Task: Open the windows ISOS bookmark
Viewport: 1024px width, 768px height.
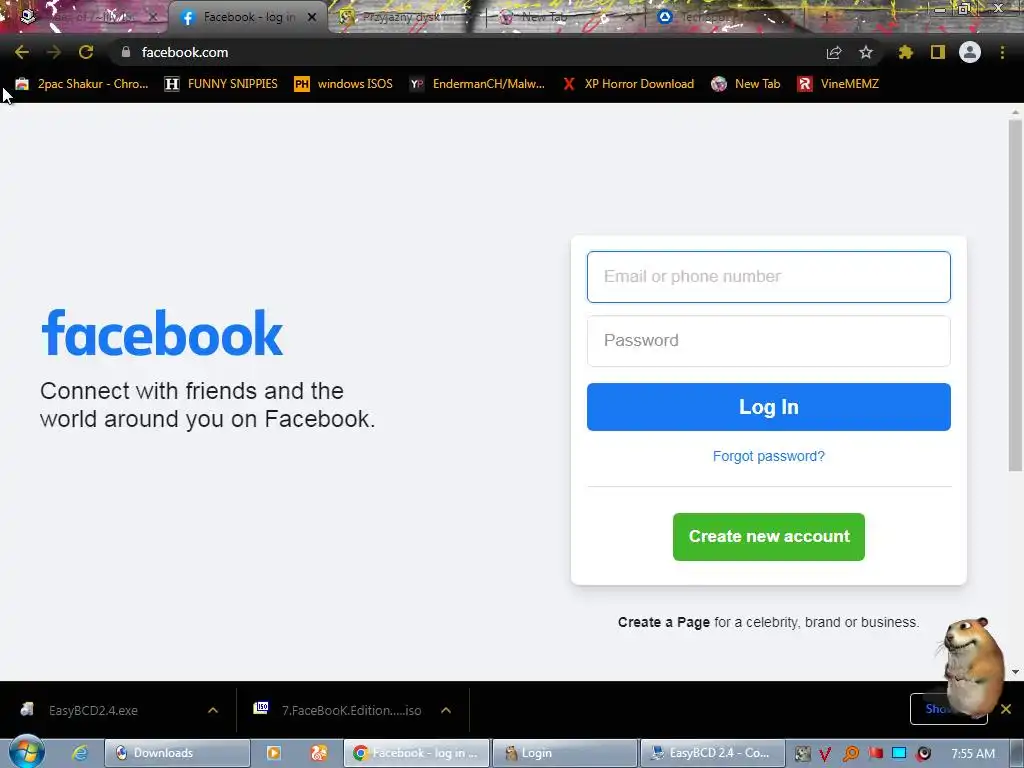Action: coord(344,84)
